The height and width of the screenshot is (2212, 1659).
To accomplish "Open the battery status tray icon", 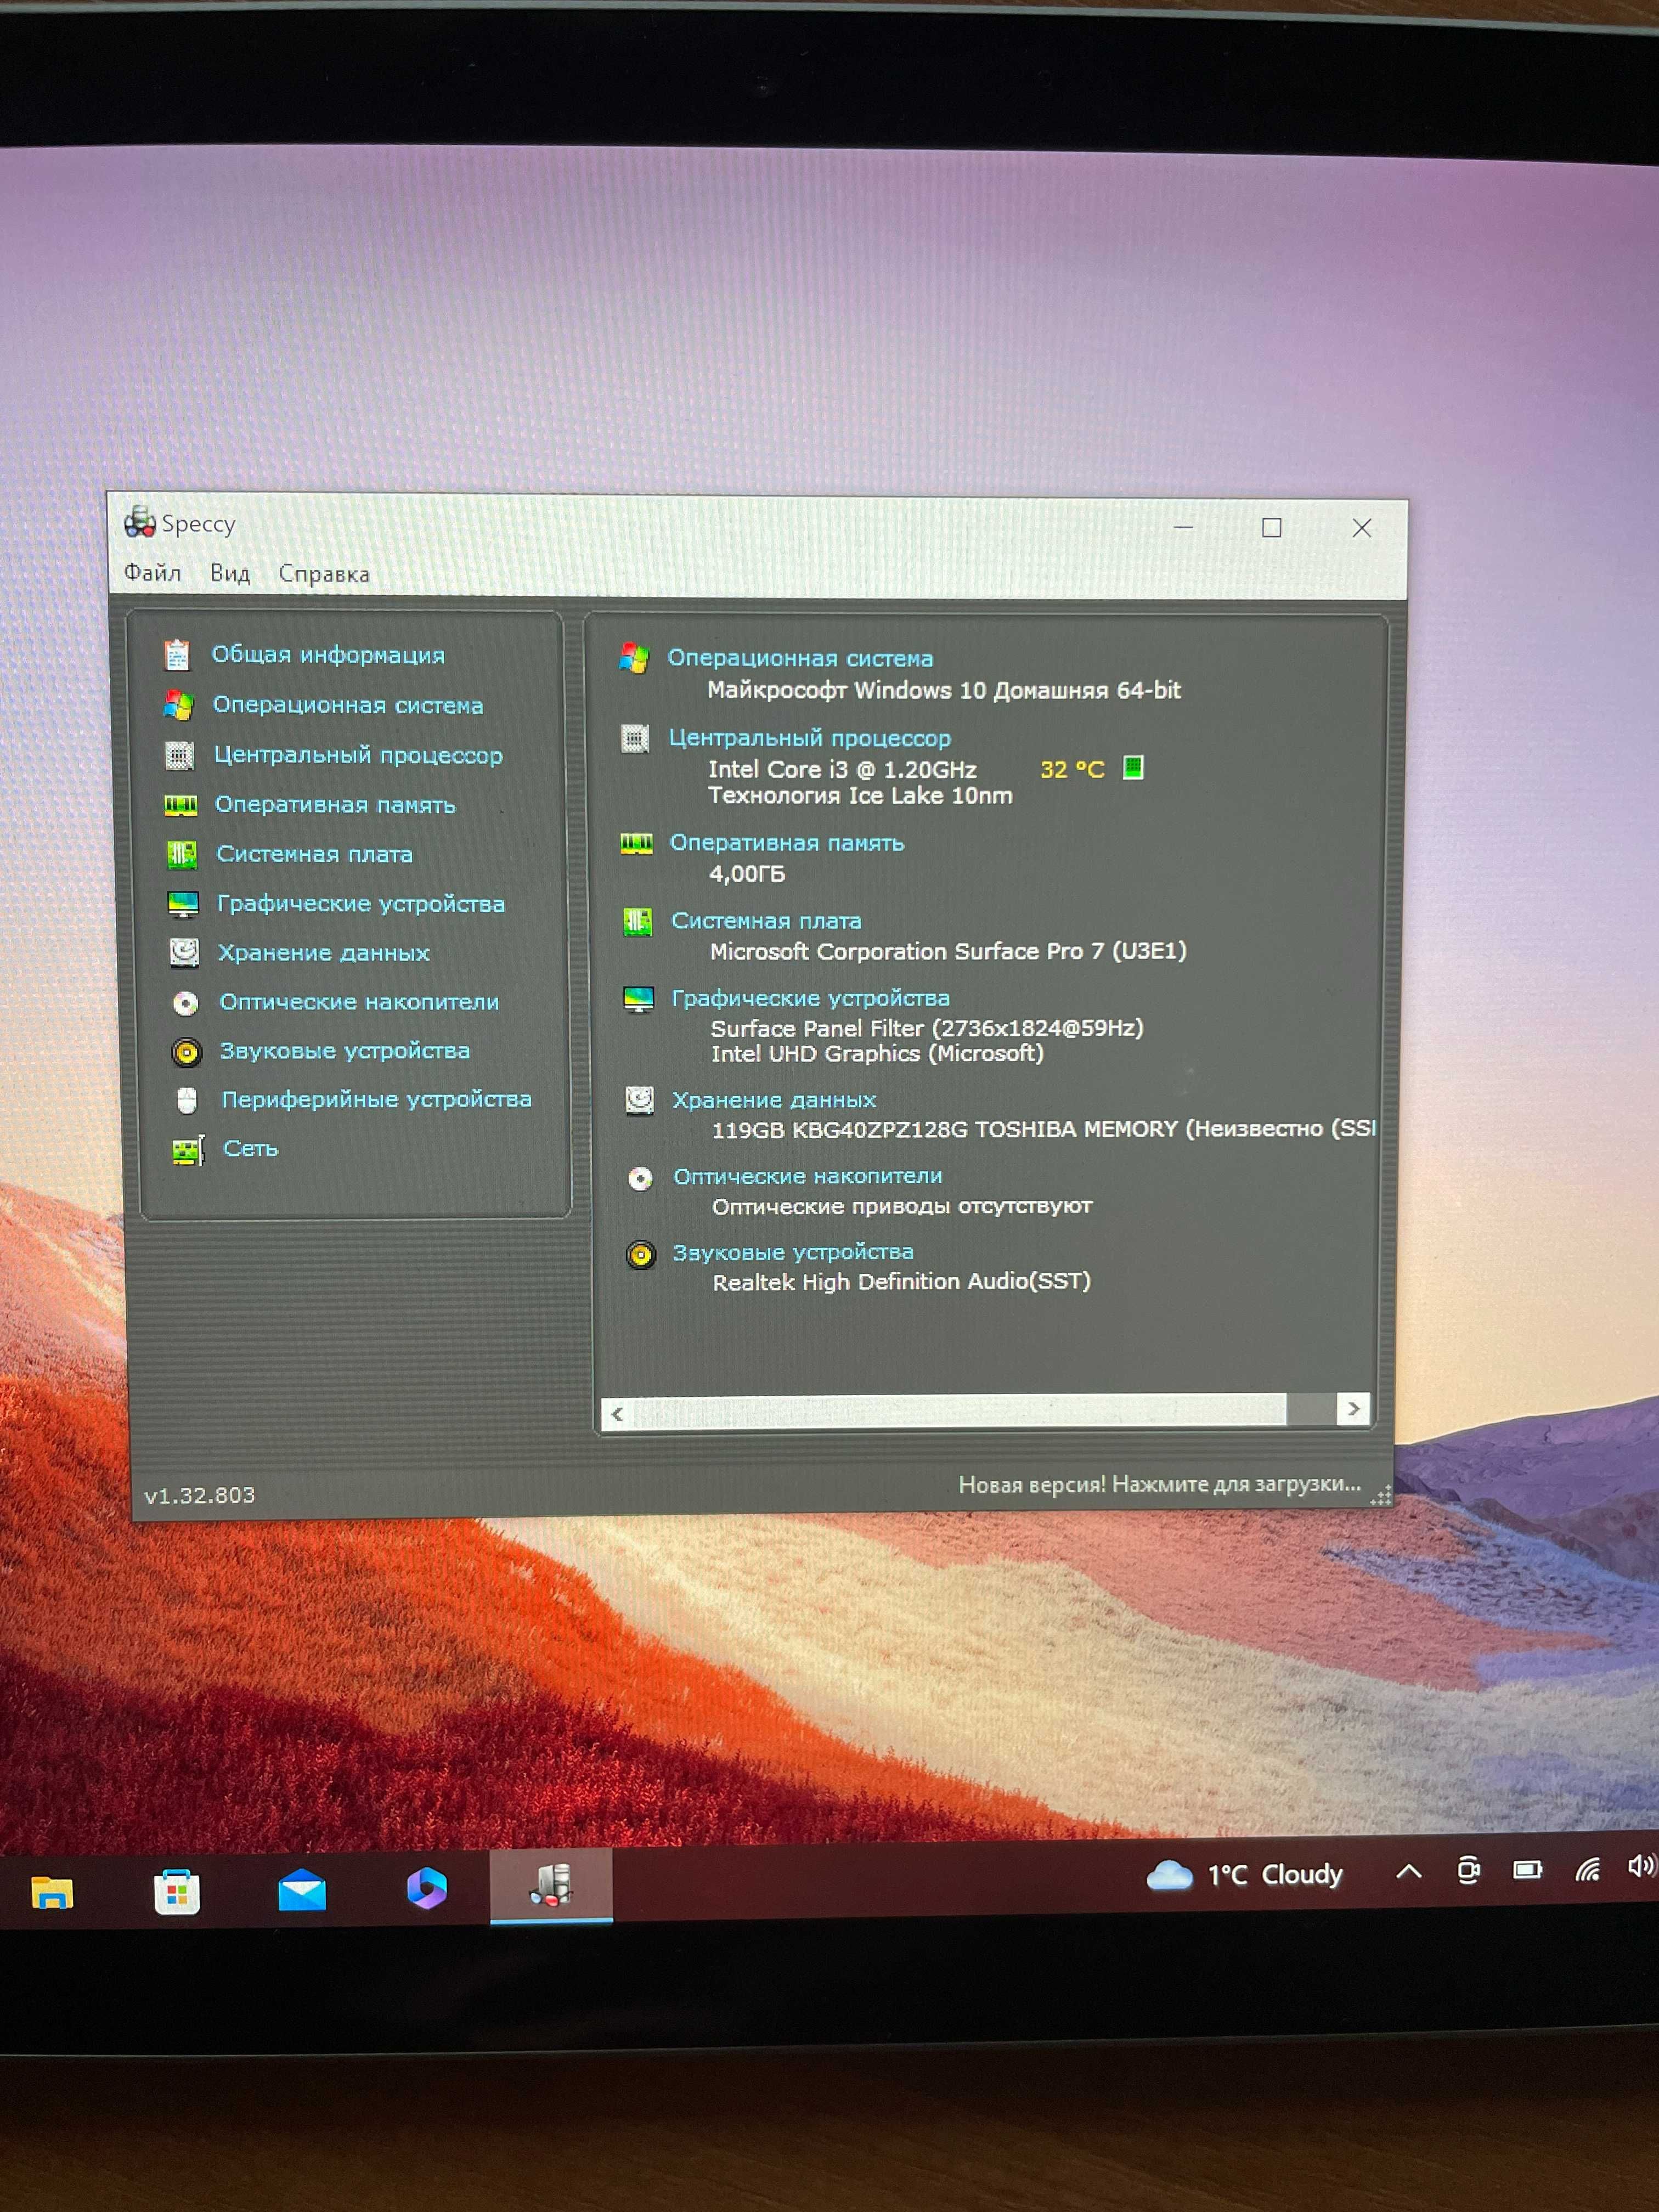I will (x=1527, y=1869).
